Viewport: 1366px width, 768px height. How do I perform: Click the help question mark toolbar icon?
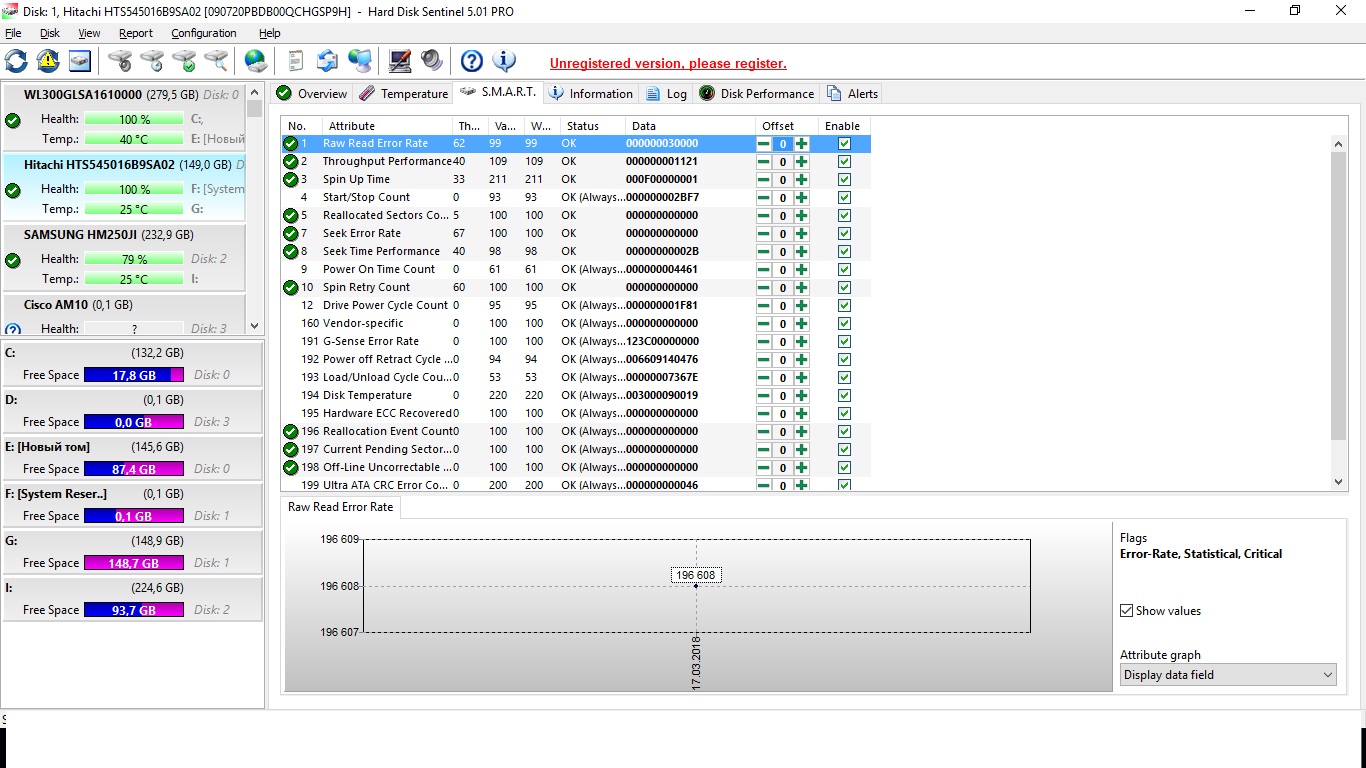click(x=471, y=61)
